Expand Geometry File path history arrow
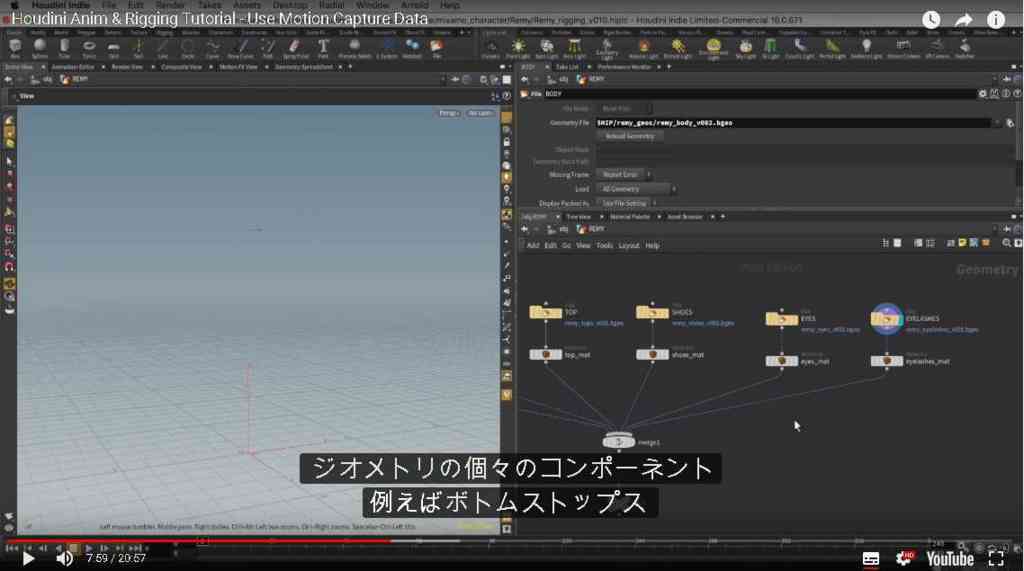The image size is (1024, 571). 997,123
